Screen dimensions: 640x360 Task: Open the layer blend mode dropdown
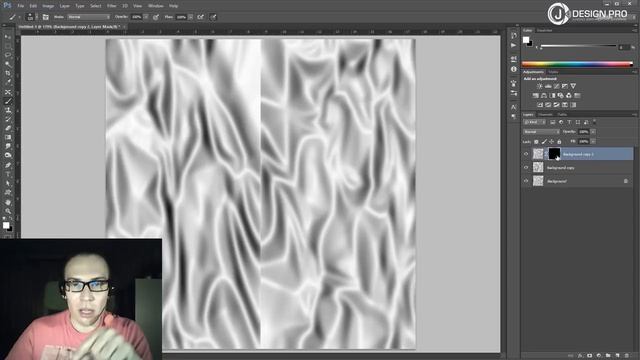coord(541,132)
